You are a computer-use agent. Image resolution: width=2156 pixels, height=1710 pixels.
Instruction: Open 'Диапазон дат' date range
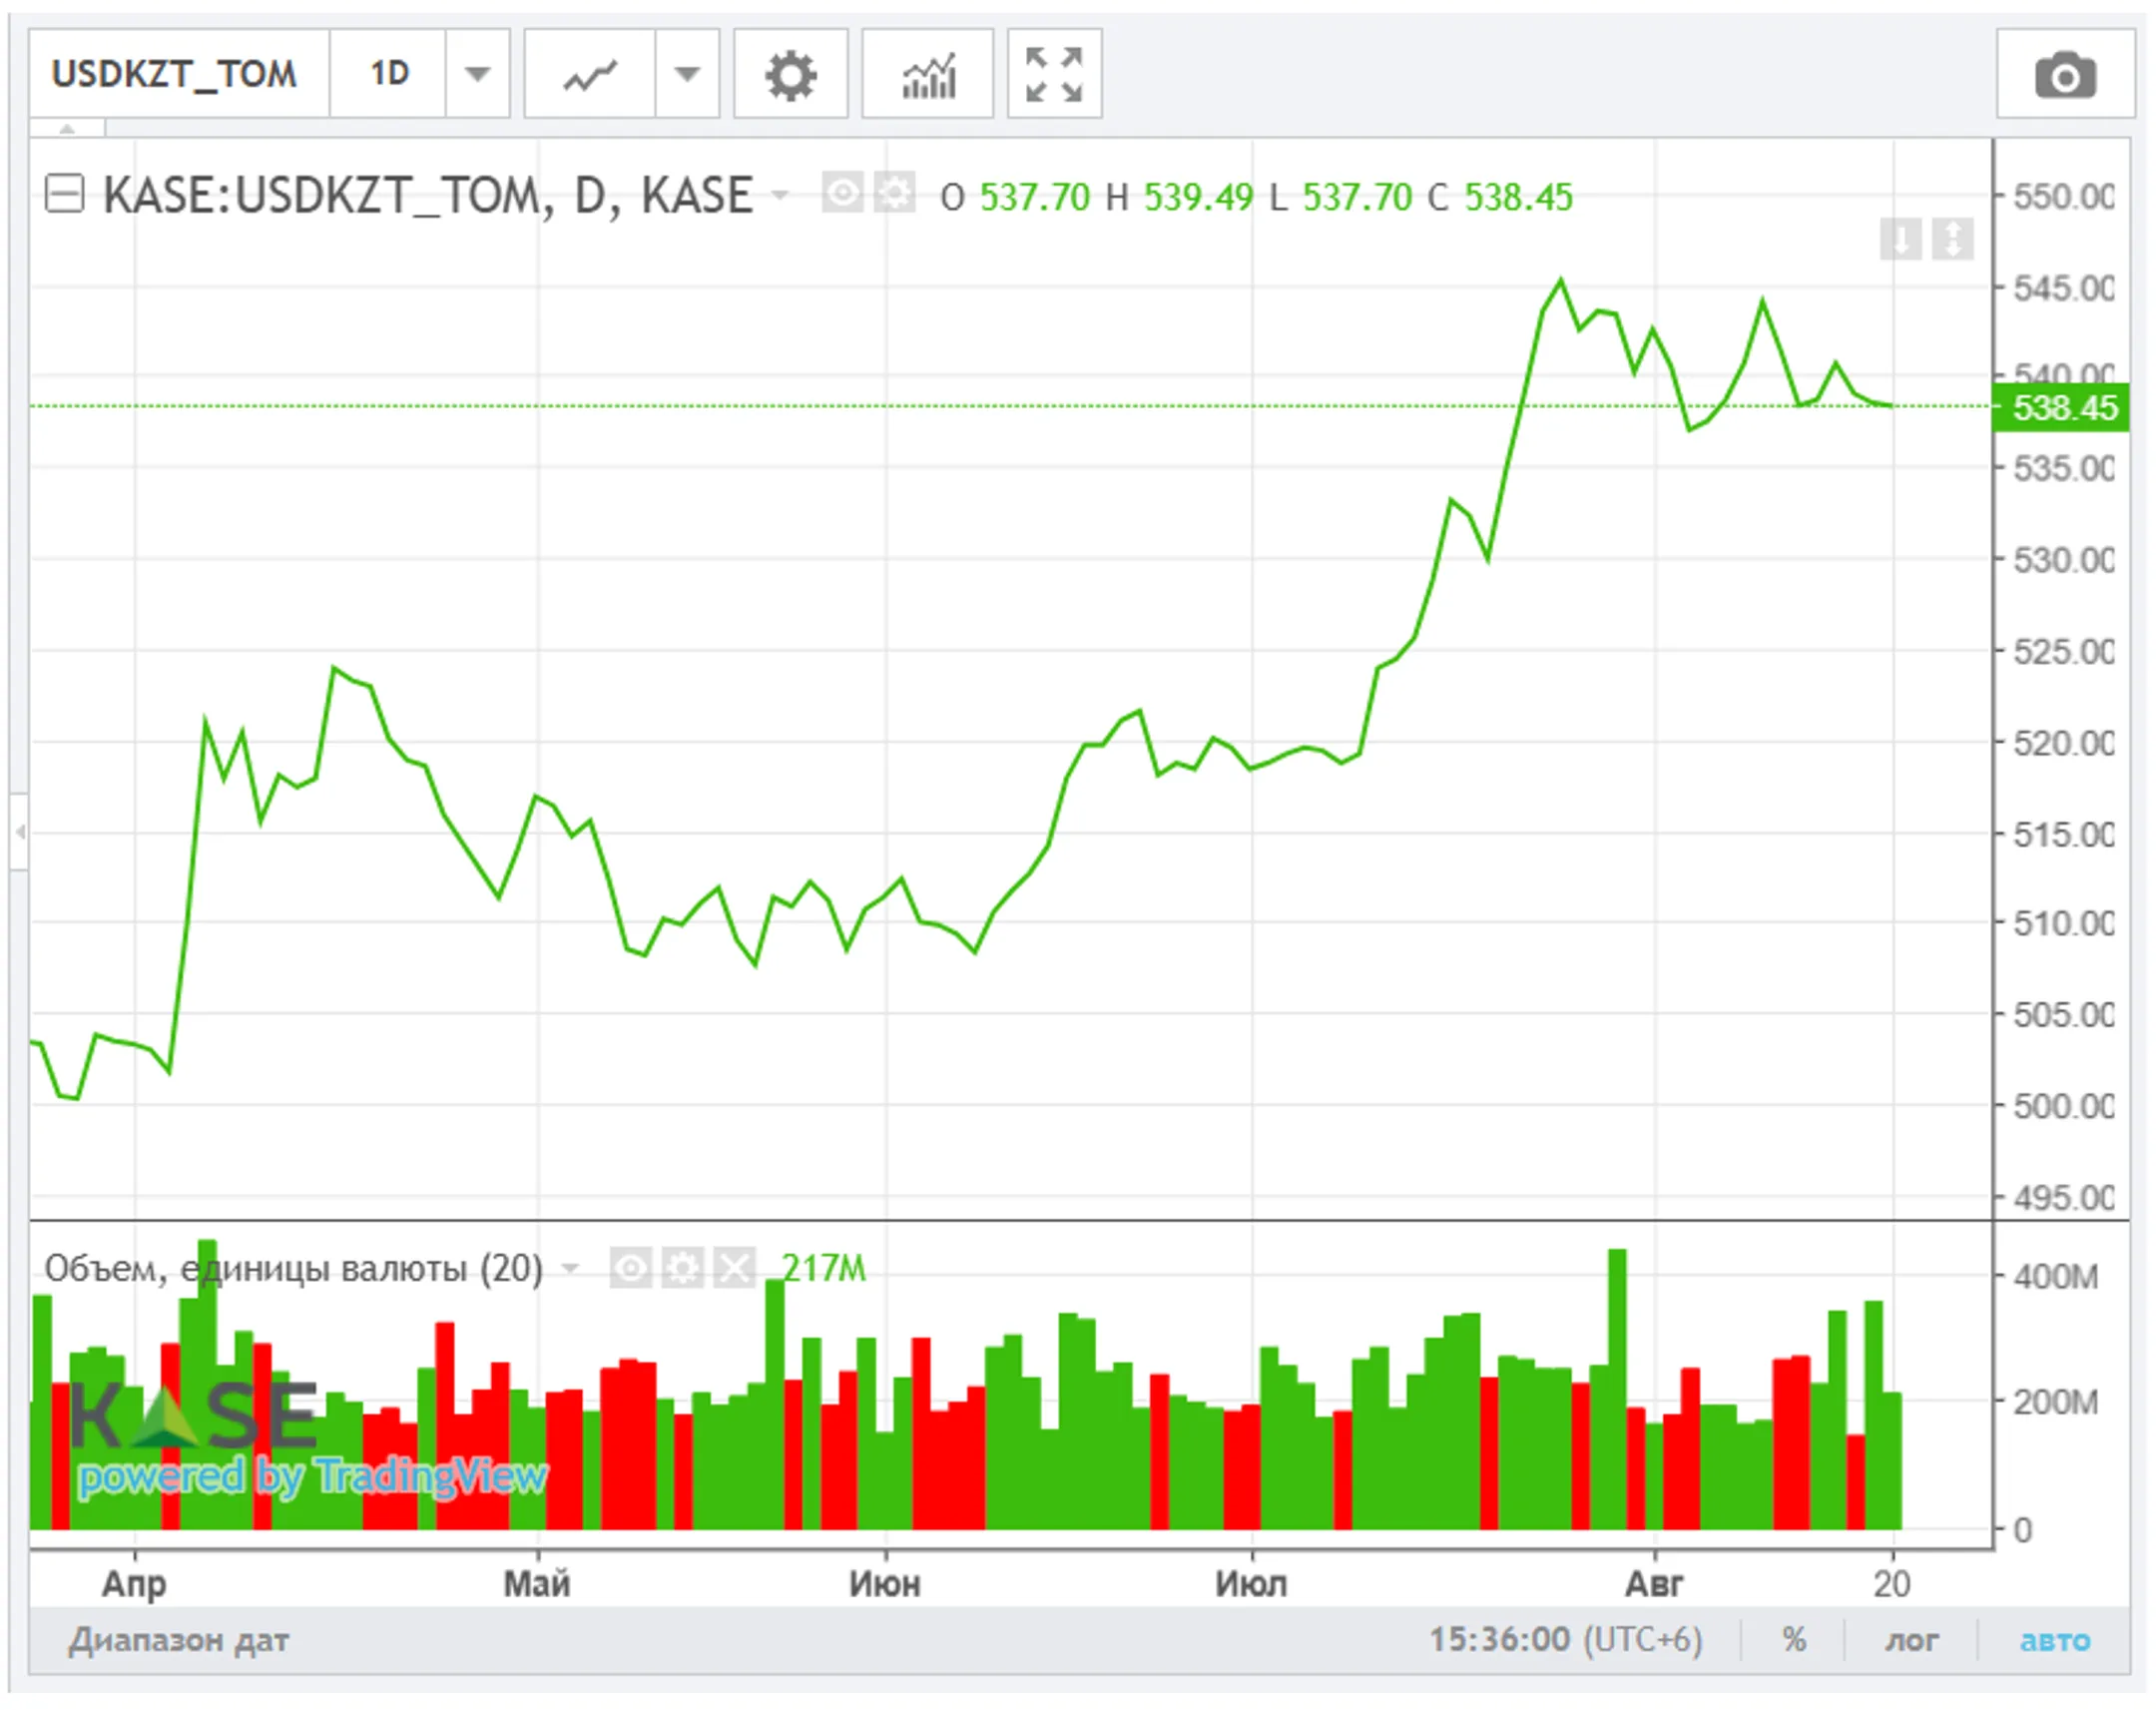pos(178,1640)
